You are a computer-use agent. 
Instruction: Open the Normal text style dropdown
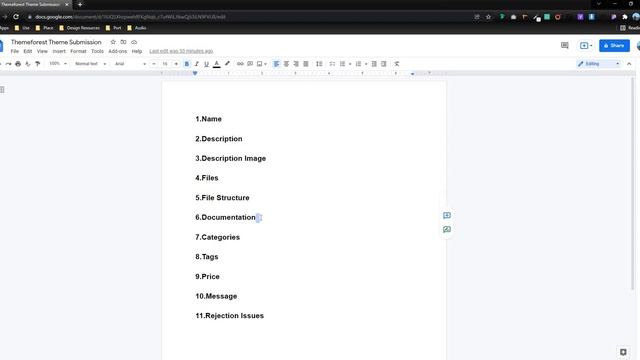(x=90, y=64)
